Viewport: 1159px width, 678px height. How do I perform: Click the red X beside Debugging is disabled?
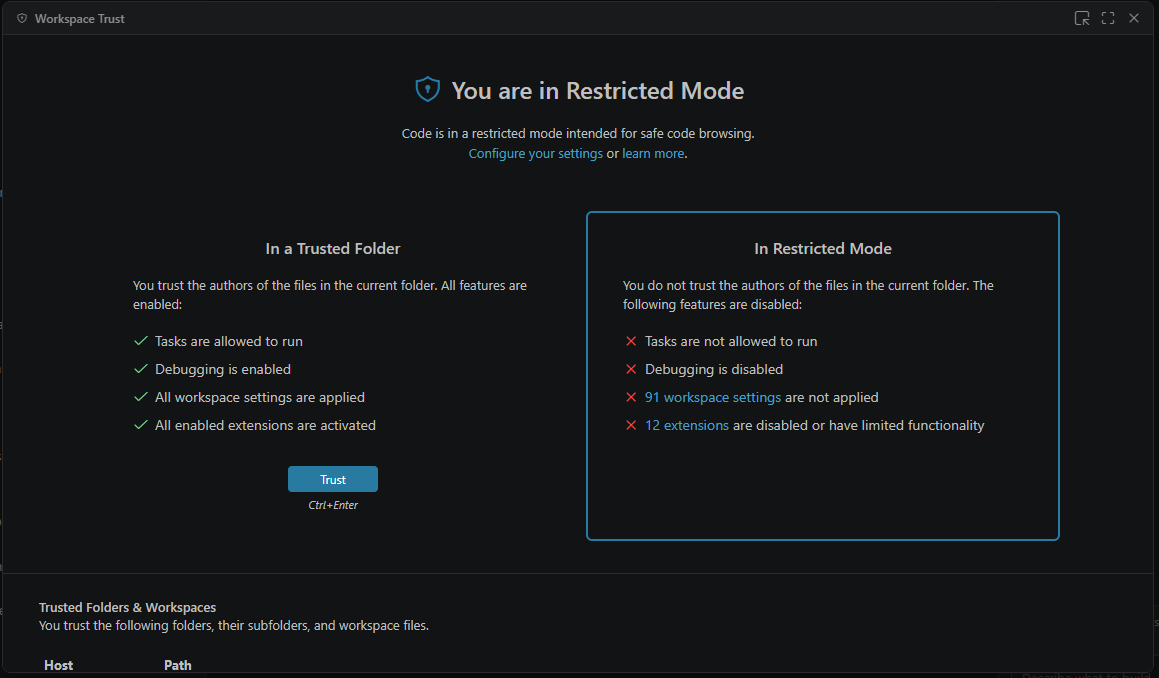(x=631, y=369)
